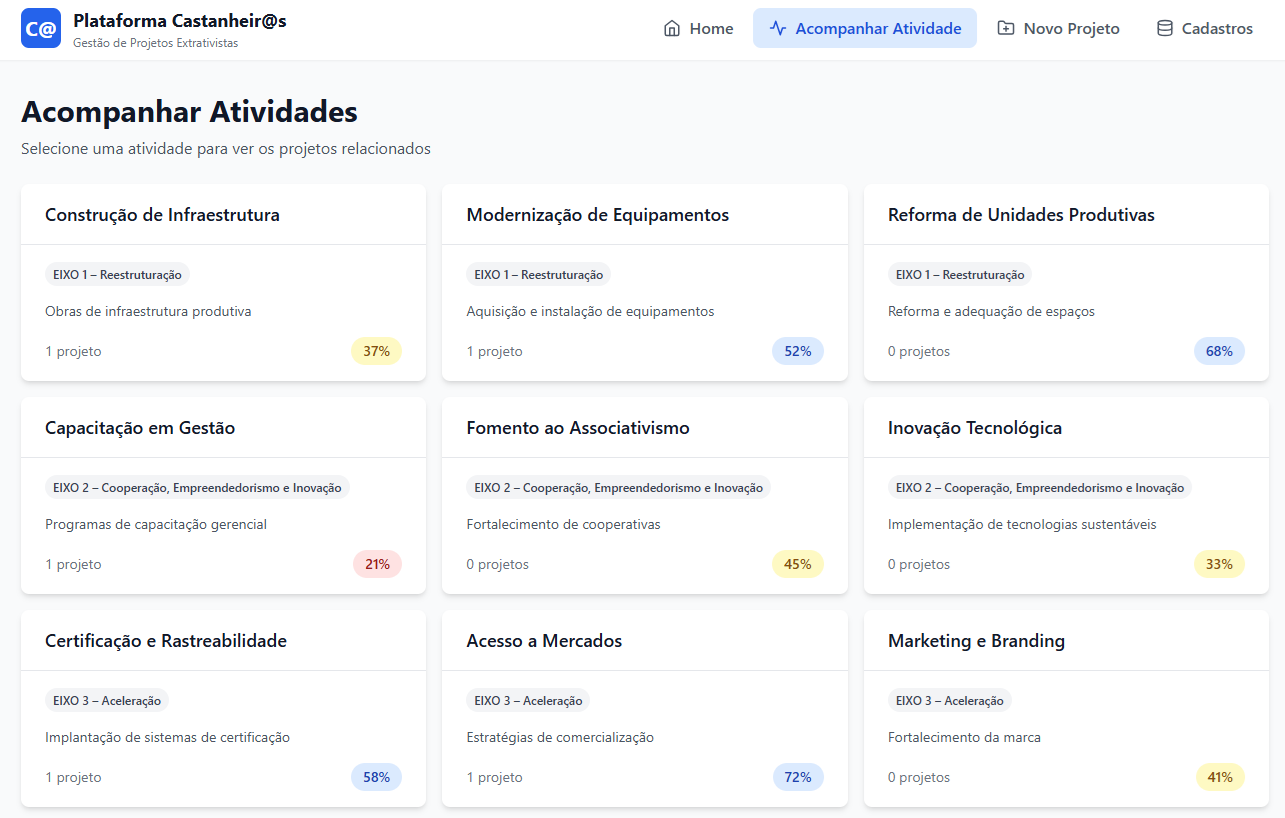Open Reforma de Unidades Produtivas activity

pos(1066,282)
